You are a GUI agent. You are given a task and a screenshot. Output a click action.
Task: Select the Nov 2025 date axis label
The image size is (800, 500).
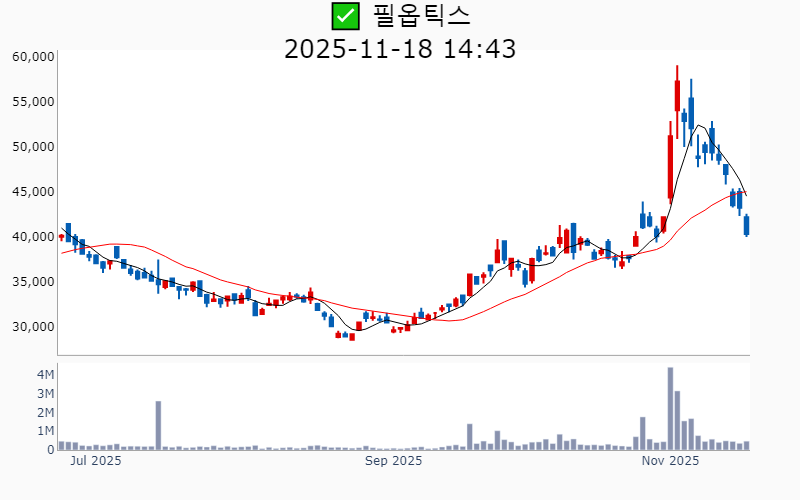[670, 461]
